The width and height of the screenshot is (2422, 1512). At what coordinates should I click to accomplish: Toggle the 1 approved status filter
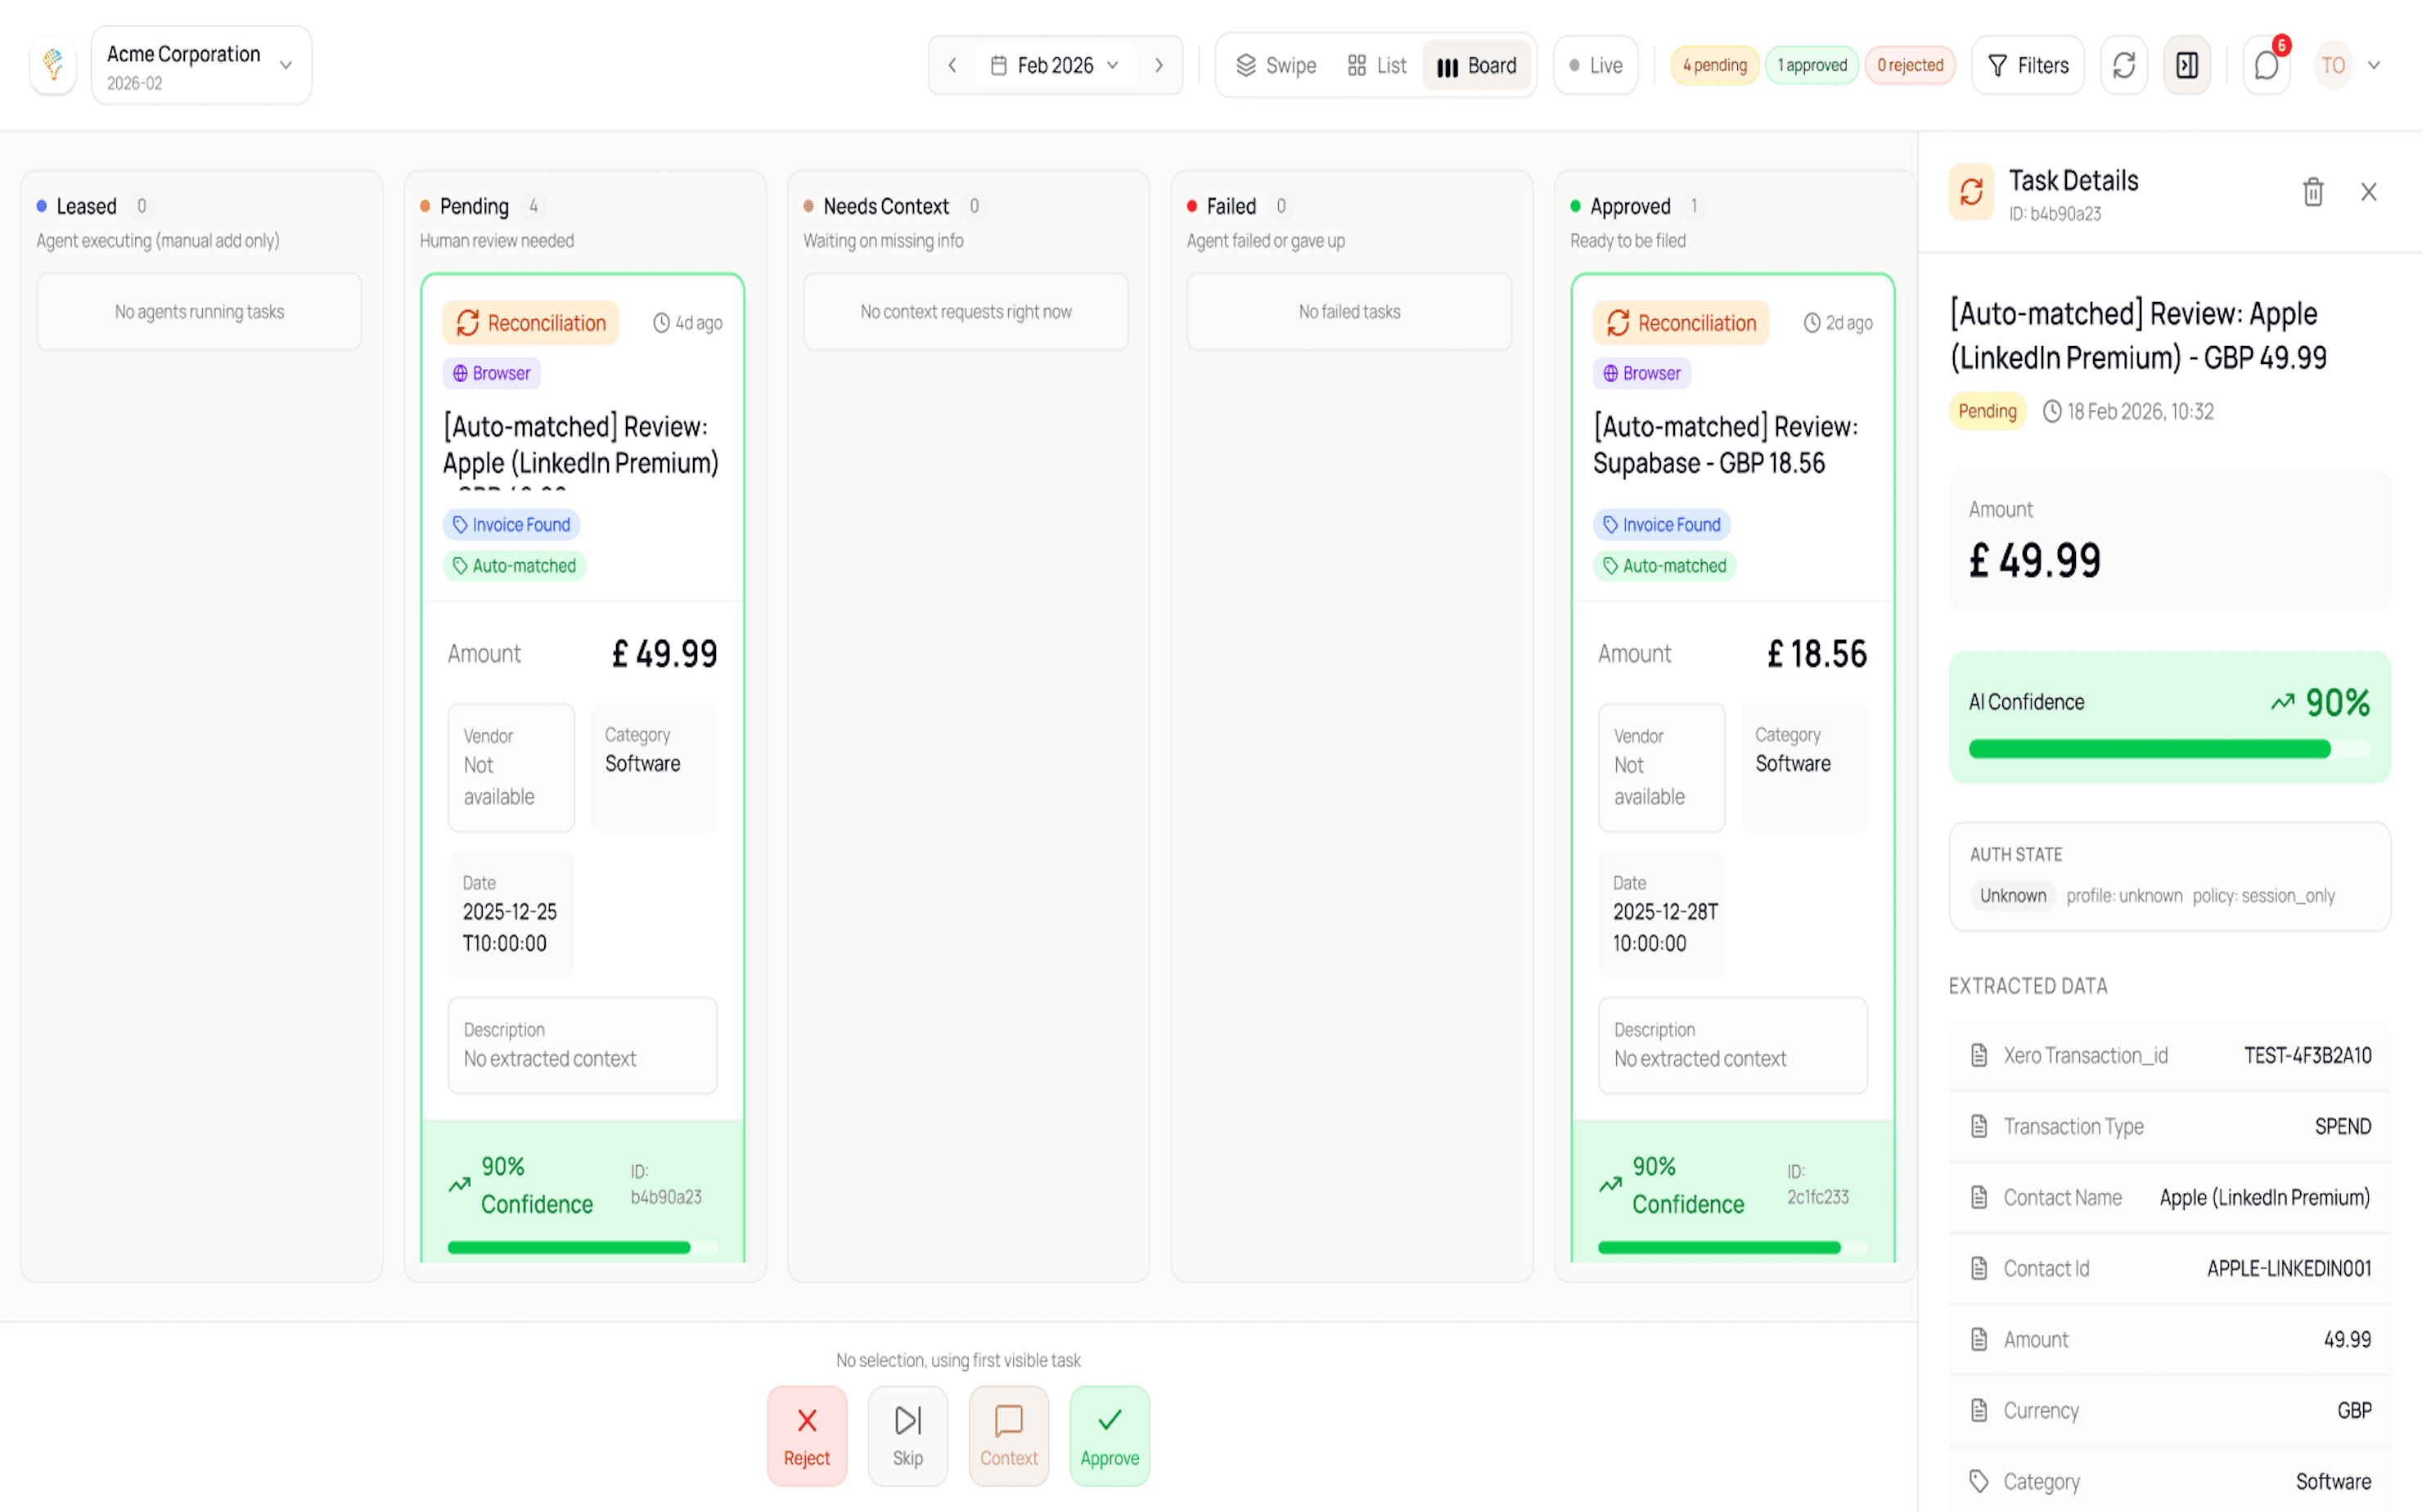point(1811,66)
